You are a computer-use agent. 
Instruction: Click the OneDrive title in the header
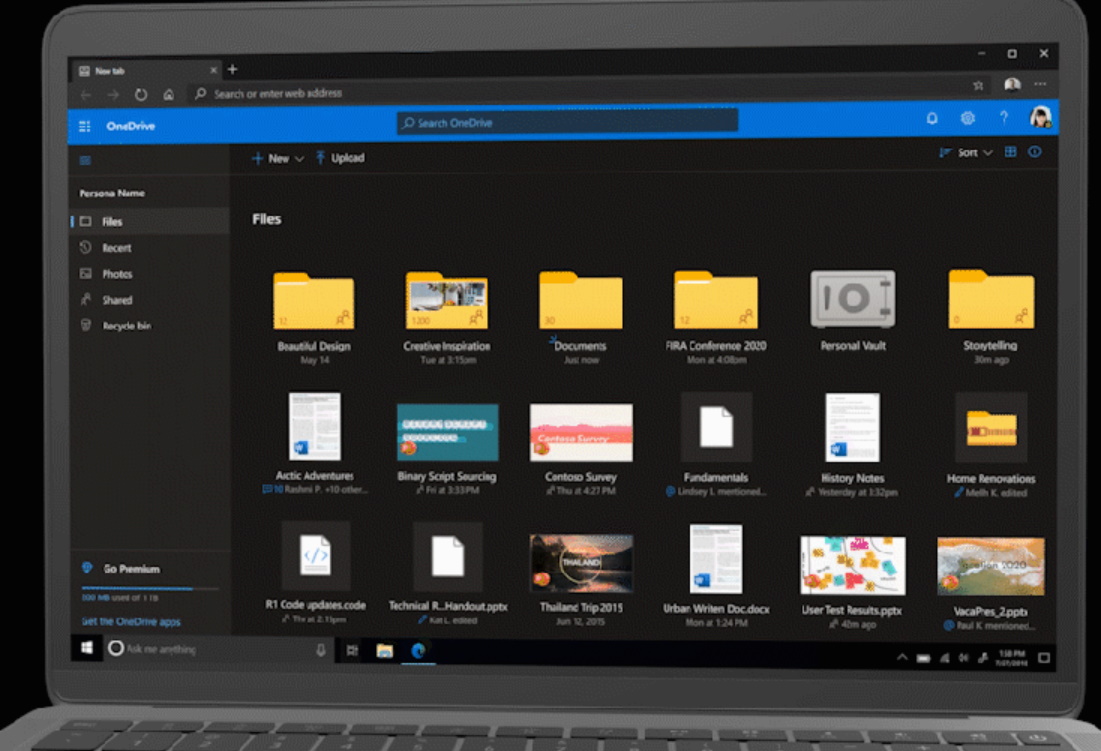(131, 126)
